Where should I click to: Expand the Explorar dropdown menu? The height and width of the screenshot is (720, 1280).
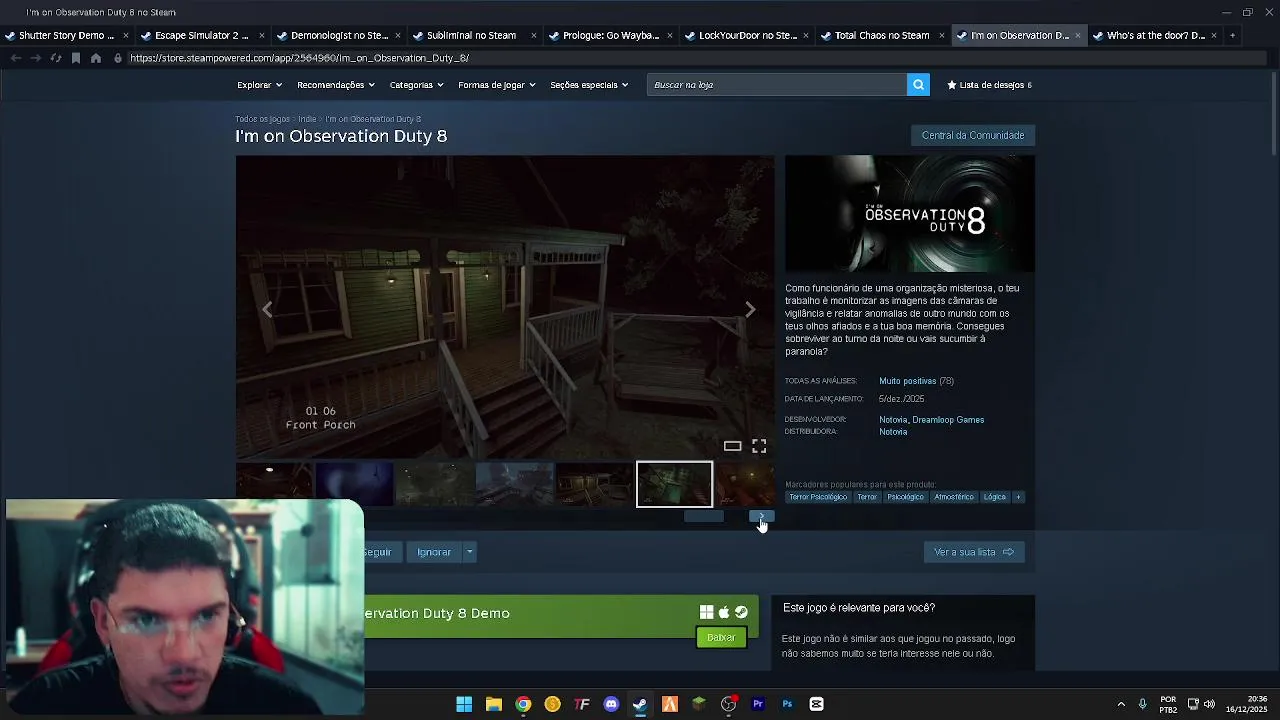click(x=260, y=85)
